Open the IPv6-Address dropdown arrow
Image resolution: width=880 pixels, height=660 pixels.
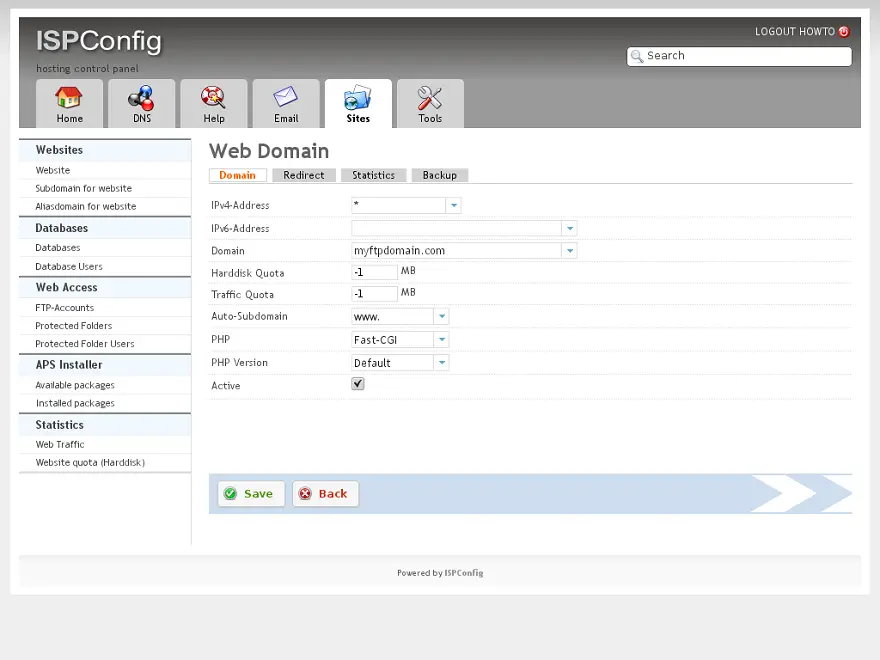570,228
